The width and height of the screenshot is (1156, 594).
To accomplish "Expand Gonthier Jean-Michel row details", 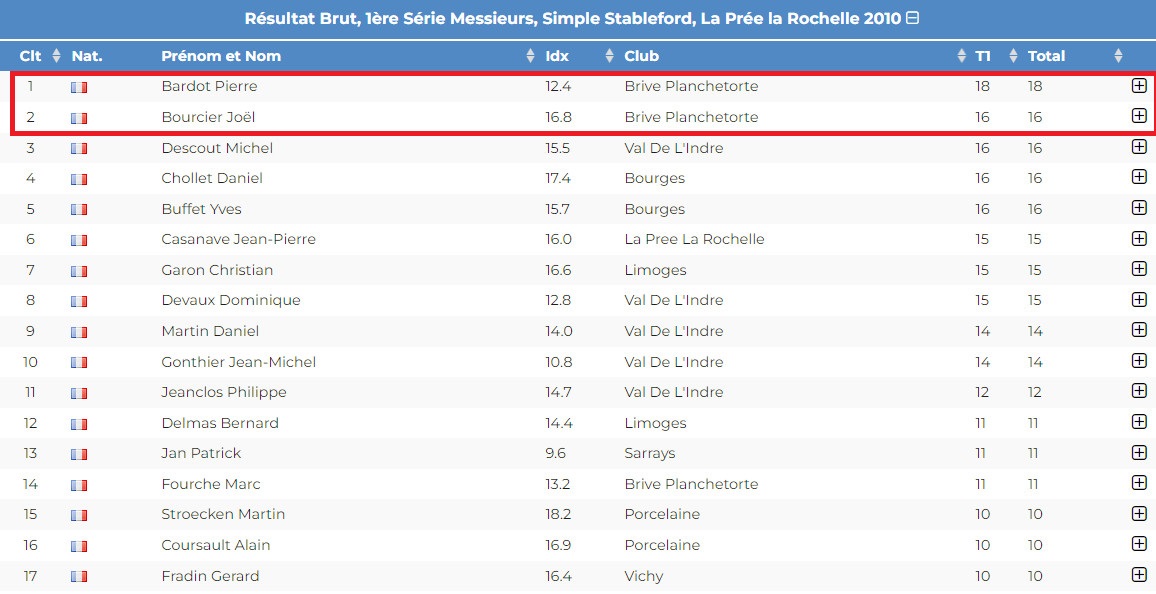I will 1139,360.
